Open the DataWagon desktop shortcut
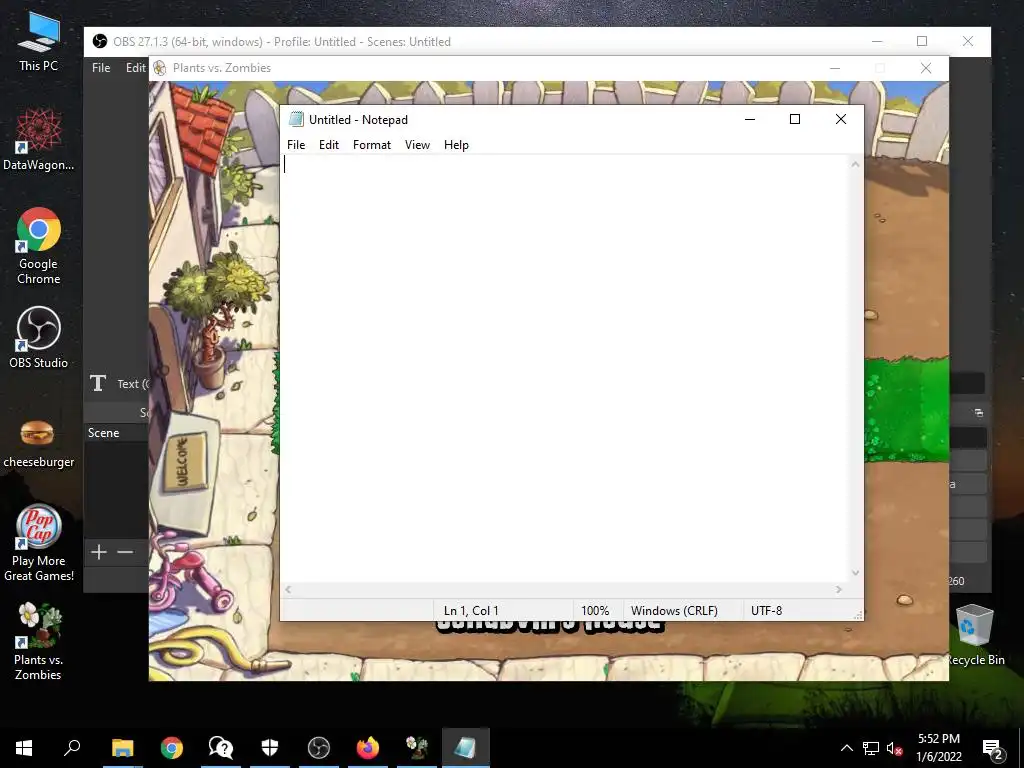This screenshot has height=768, width=1024. click(39, 140)
